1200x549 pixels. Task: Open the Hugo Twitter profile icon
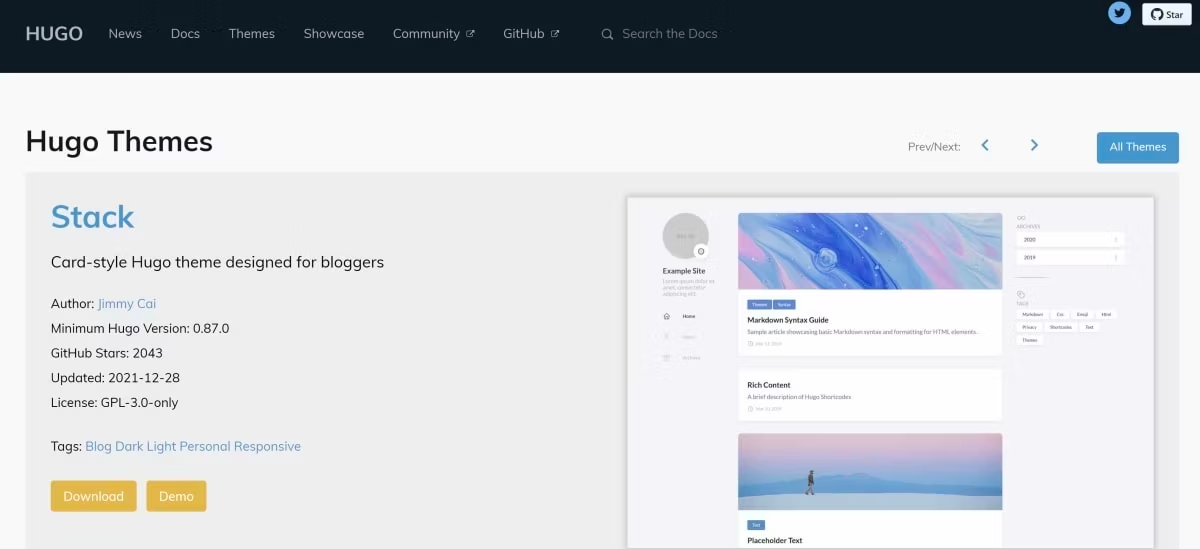click(1119, 13)
